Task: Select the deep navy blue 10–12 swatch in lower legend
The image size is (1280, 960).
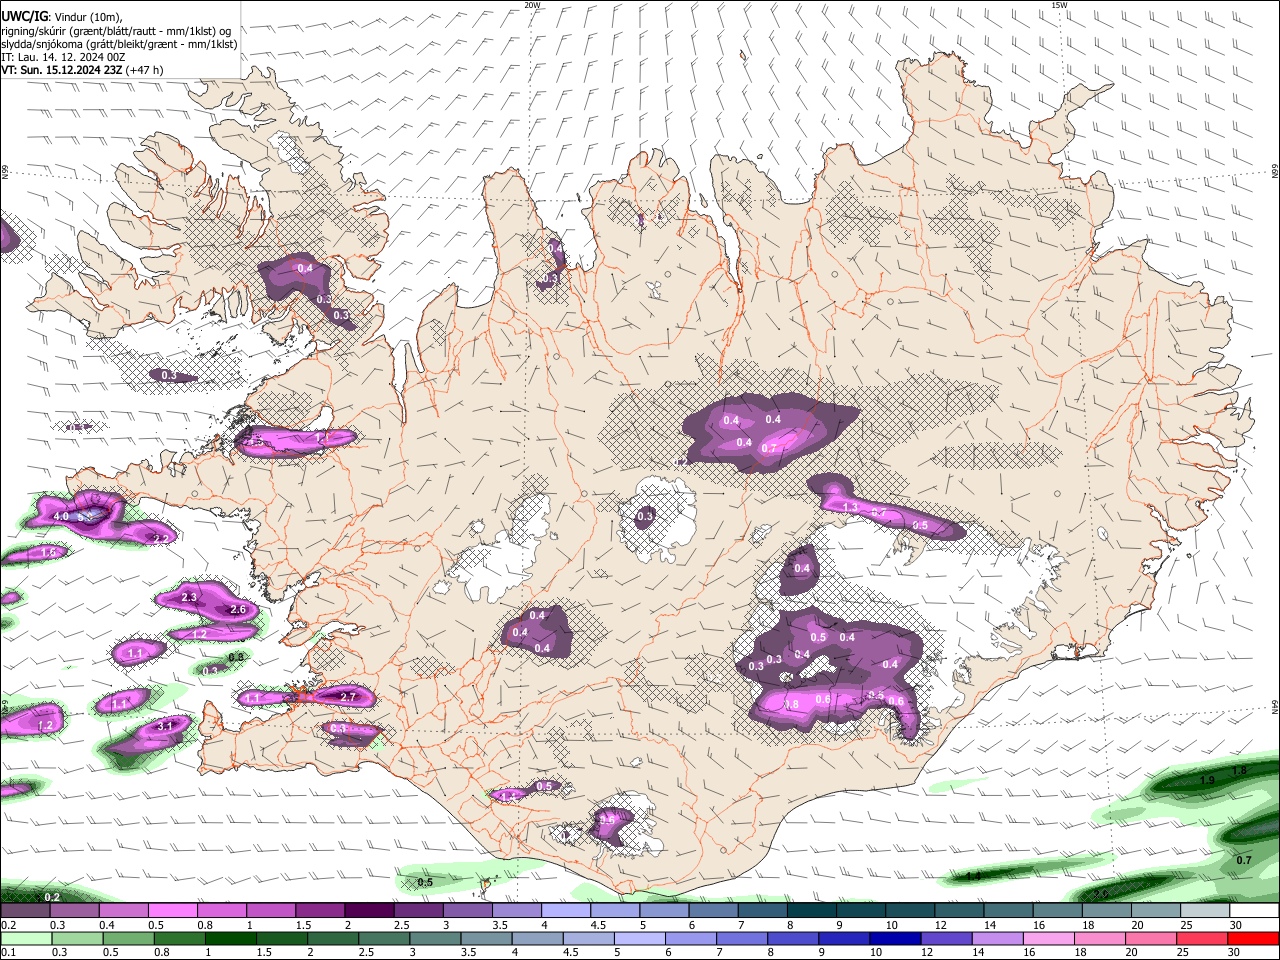Action: (895, 939)
